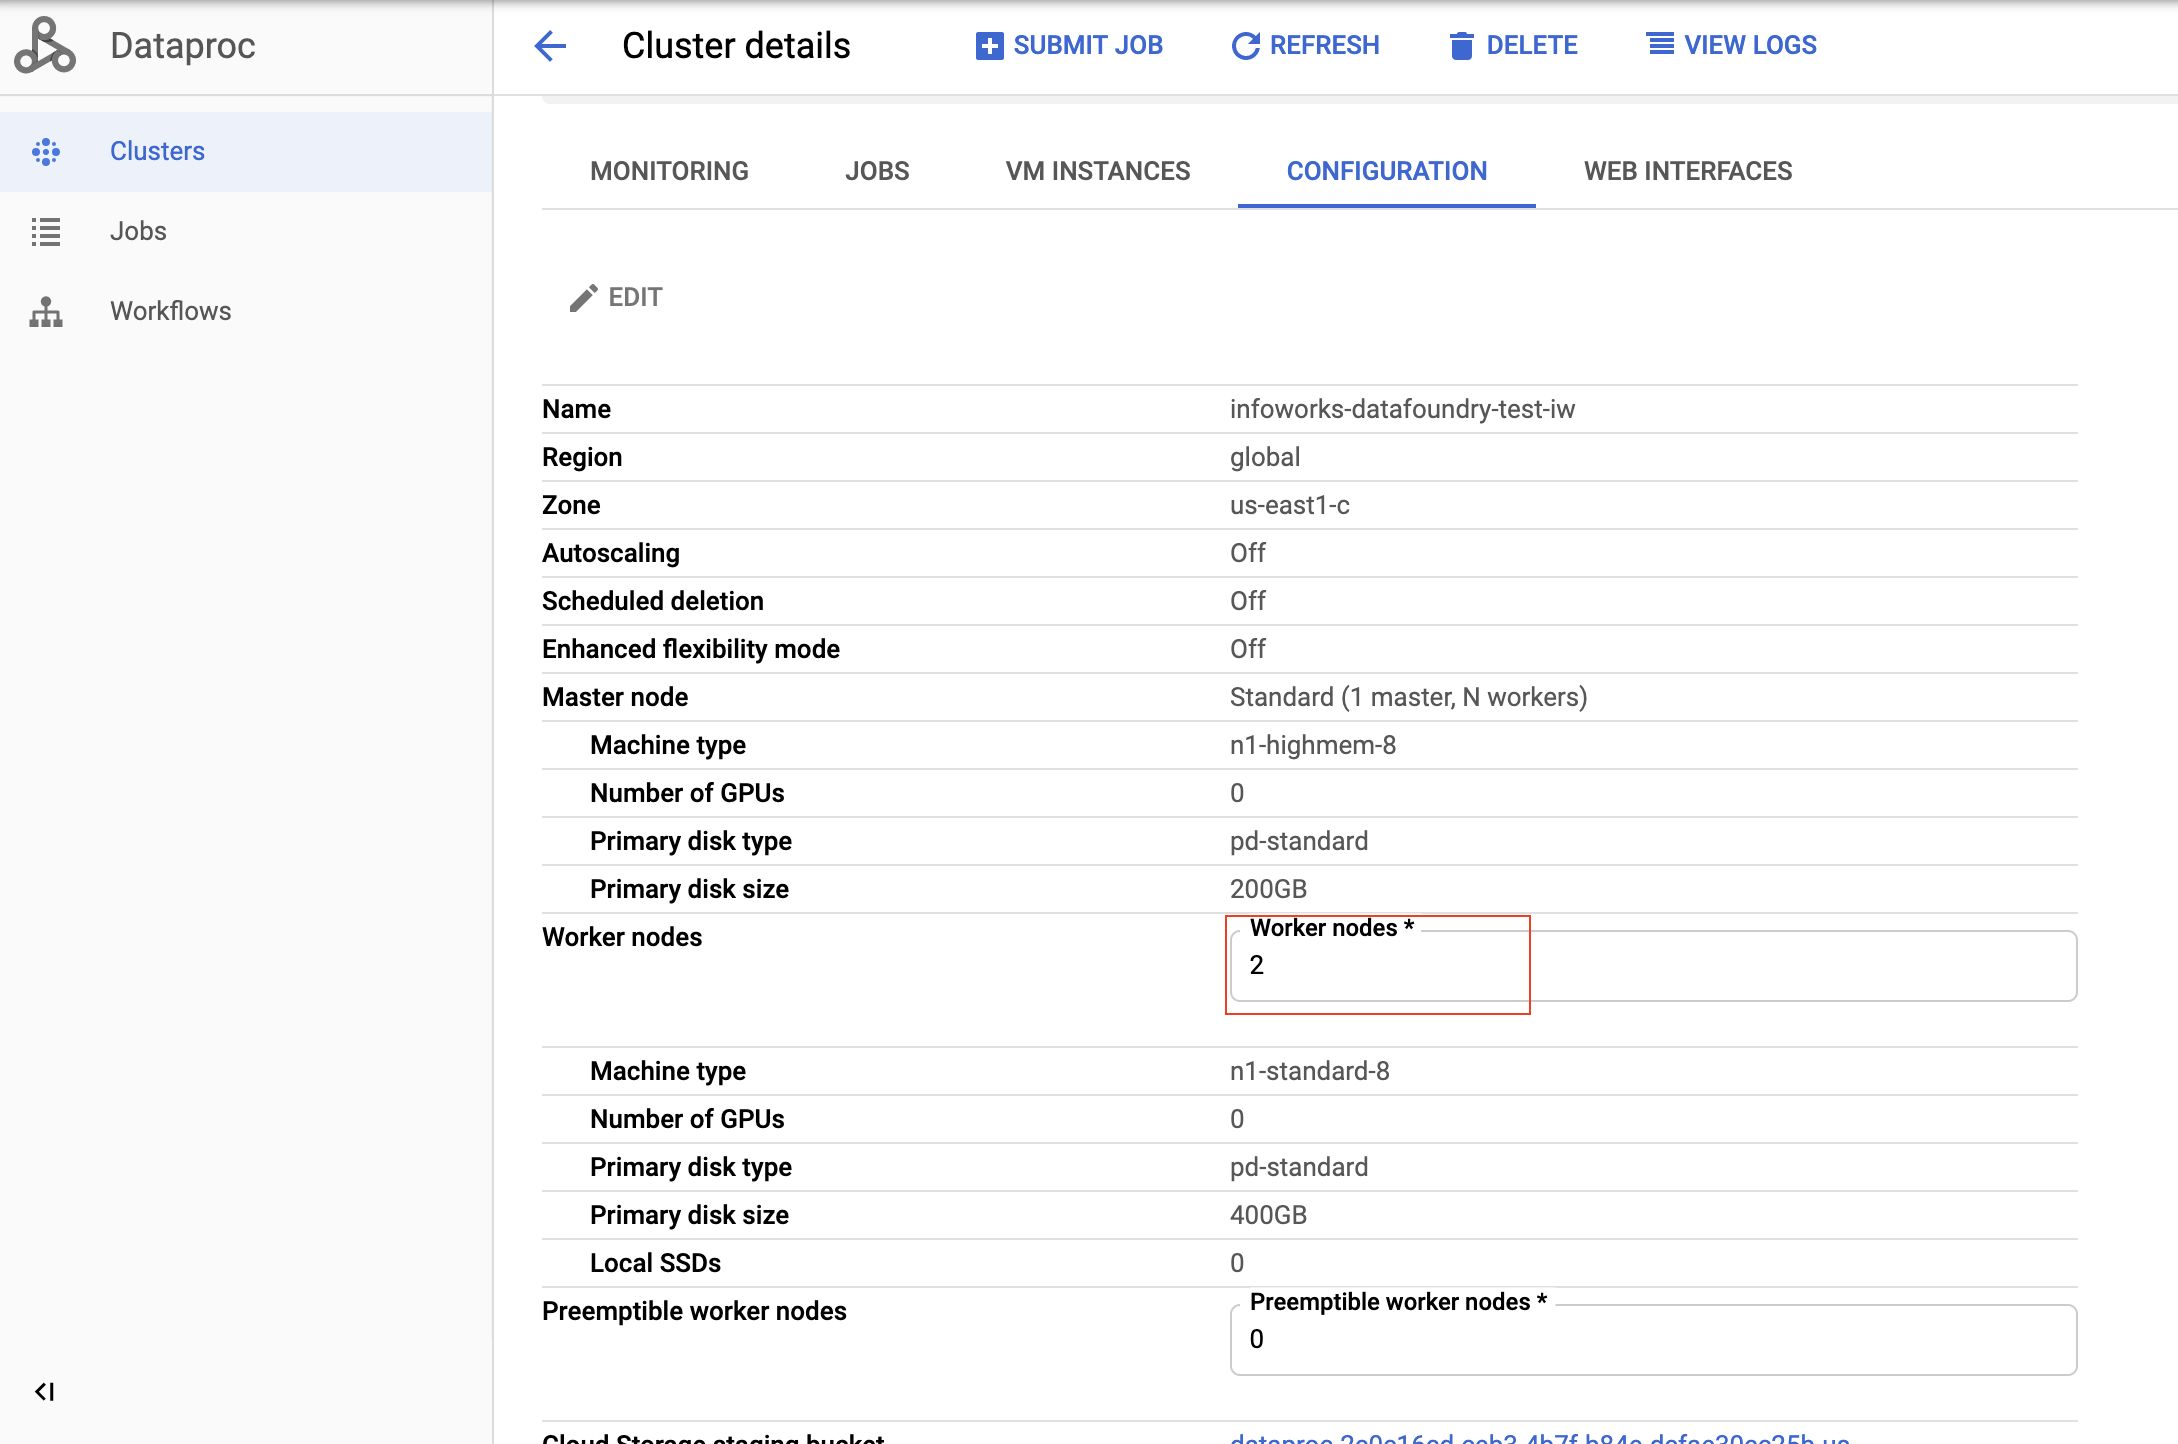The image size is (2178, 1444).
Task: Open the Web Interfaces tab
Action: (x=1688, y=171)
